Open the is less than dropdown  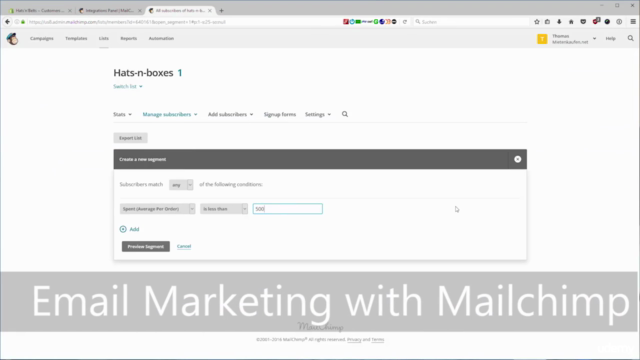coord(224,209)
